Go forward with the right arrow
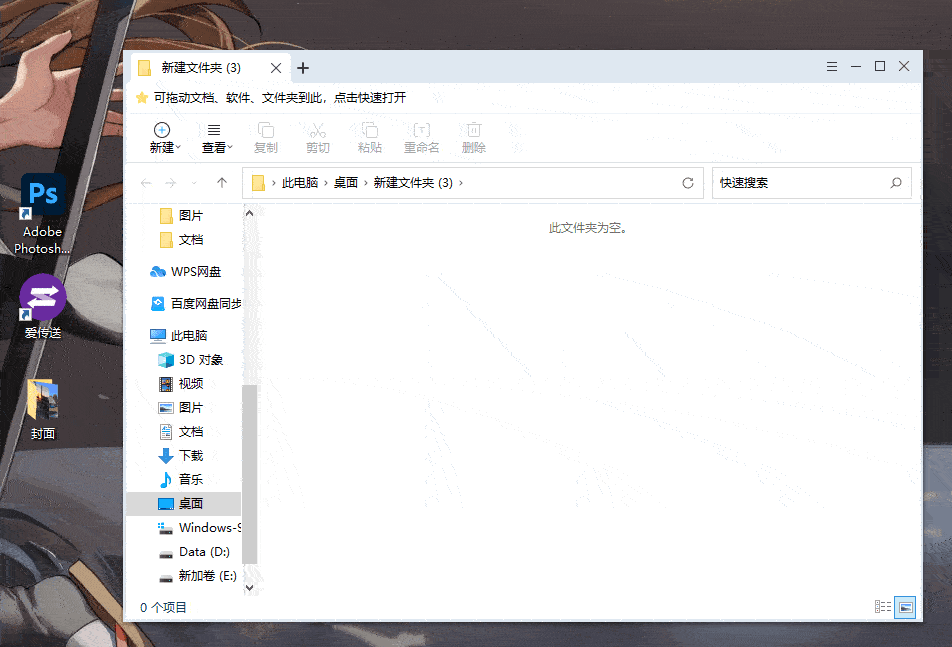This screenshot has height=647, width=952. [171, 183]
